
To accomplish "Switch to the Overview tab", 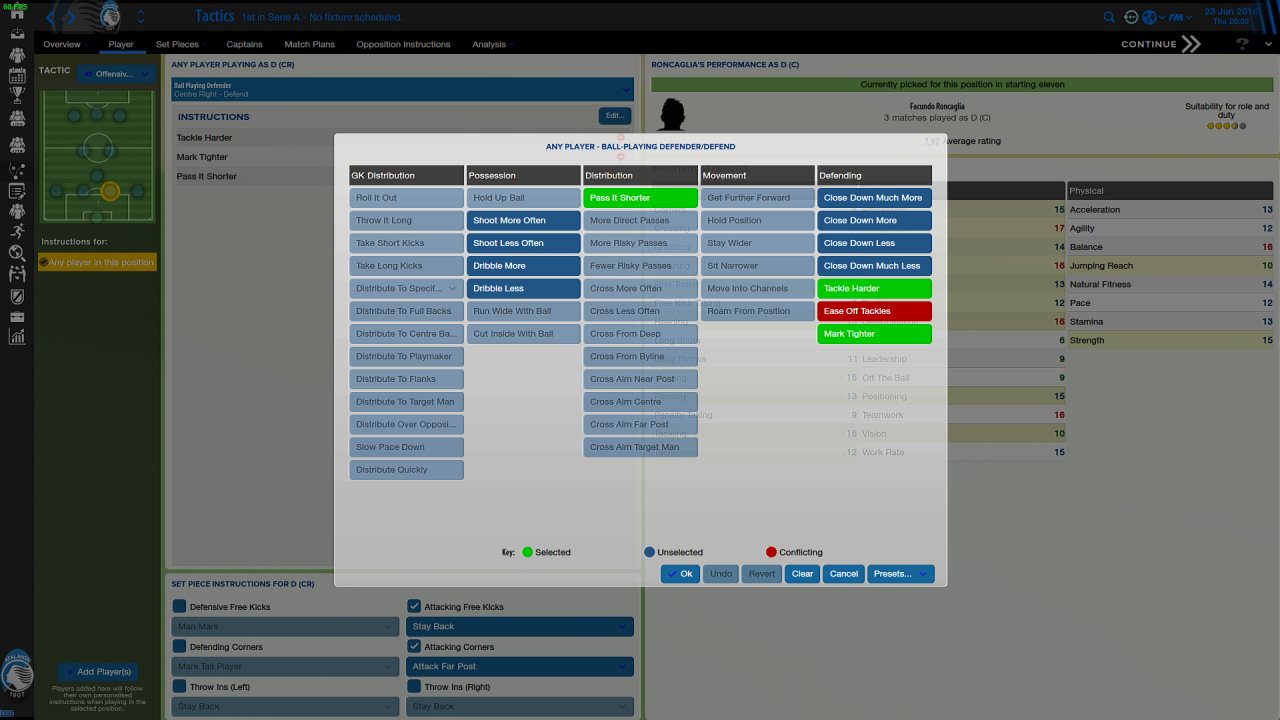I will [61, 44].
